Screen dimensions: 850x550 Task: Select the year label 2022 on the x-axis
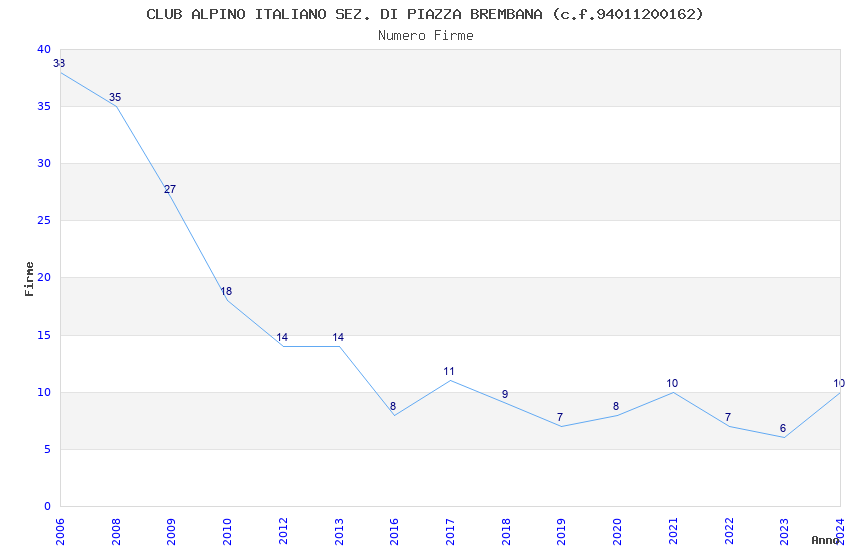click(x=729, y=532)
